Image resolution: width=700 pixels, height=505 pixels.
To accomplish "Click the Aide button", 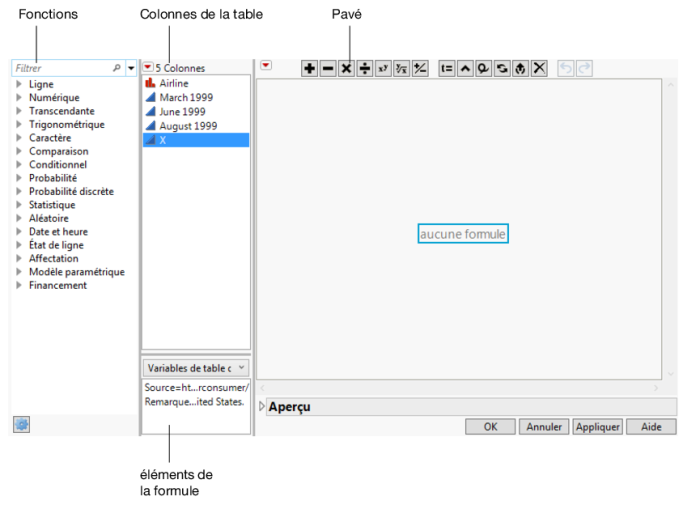I will [x=651, y=427].
